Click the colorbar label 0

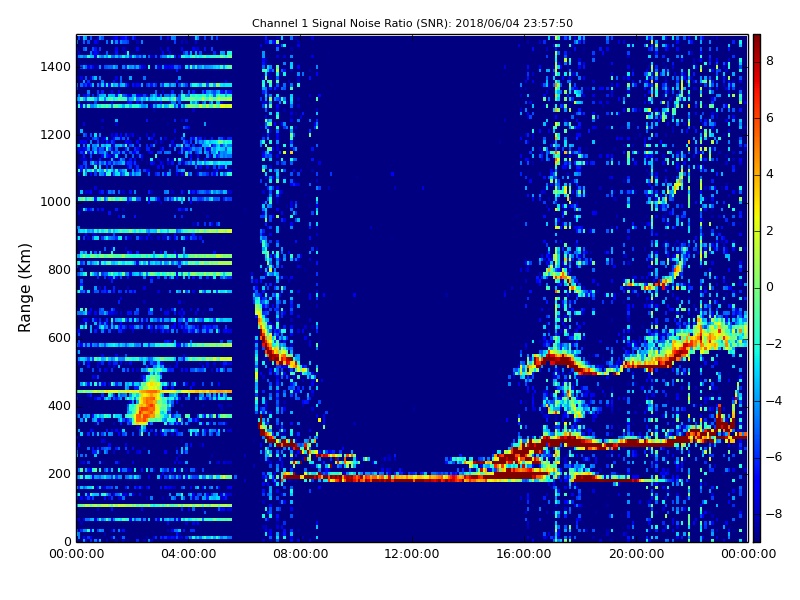[770, 287]
